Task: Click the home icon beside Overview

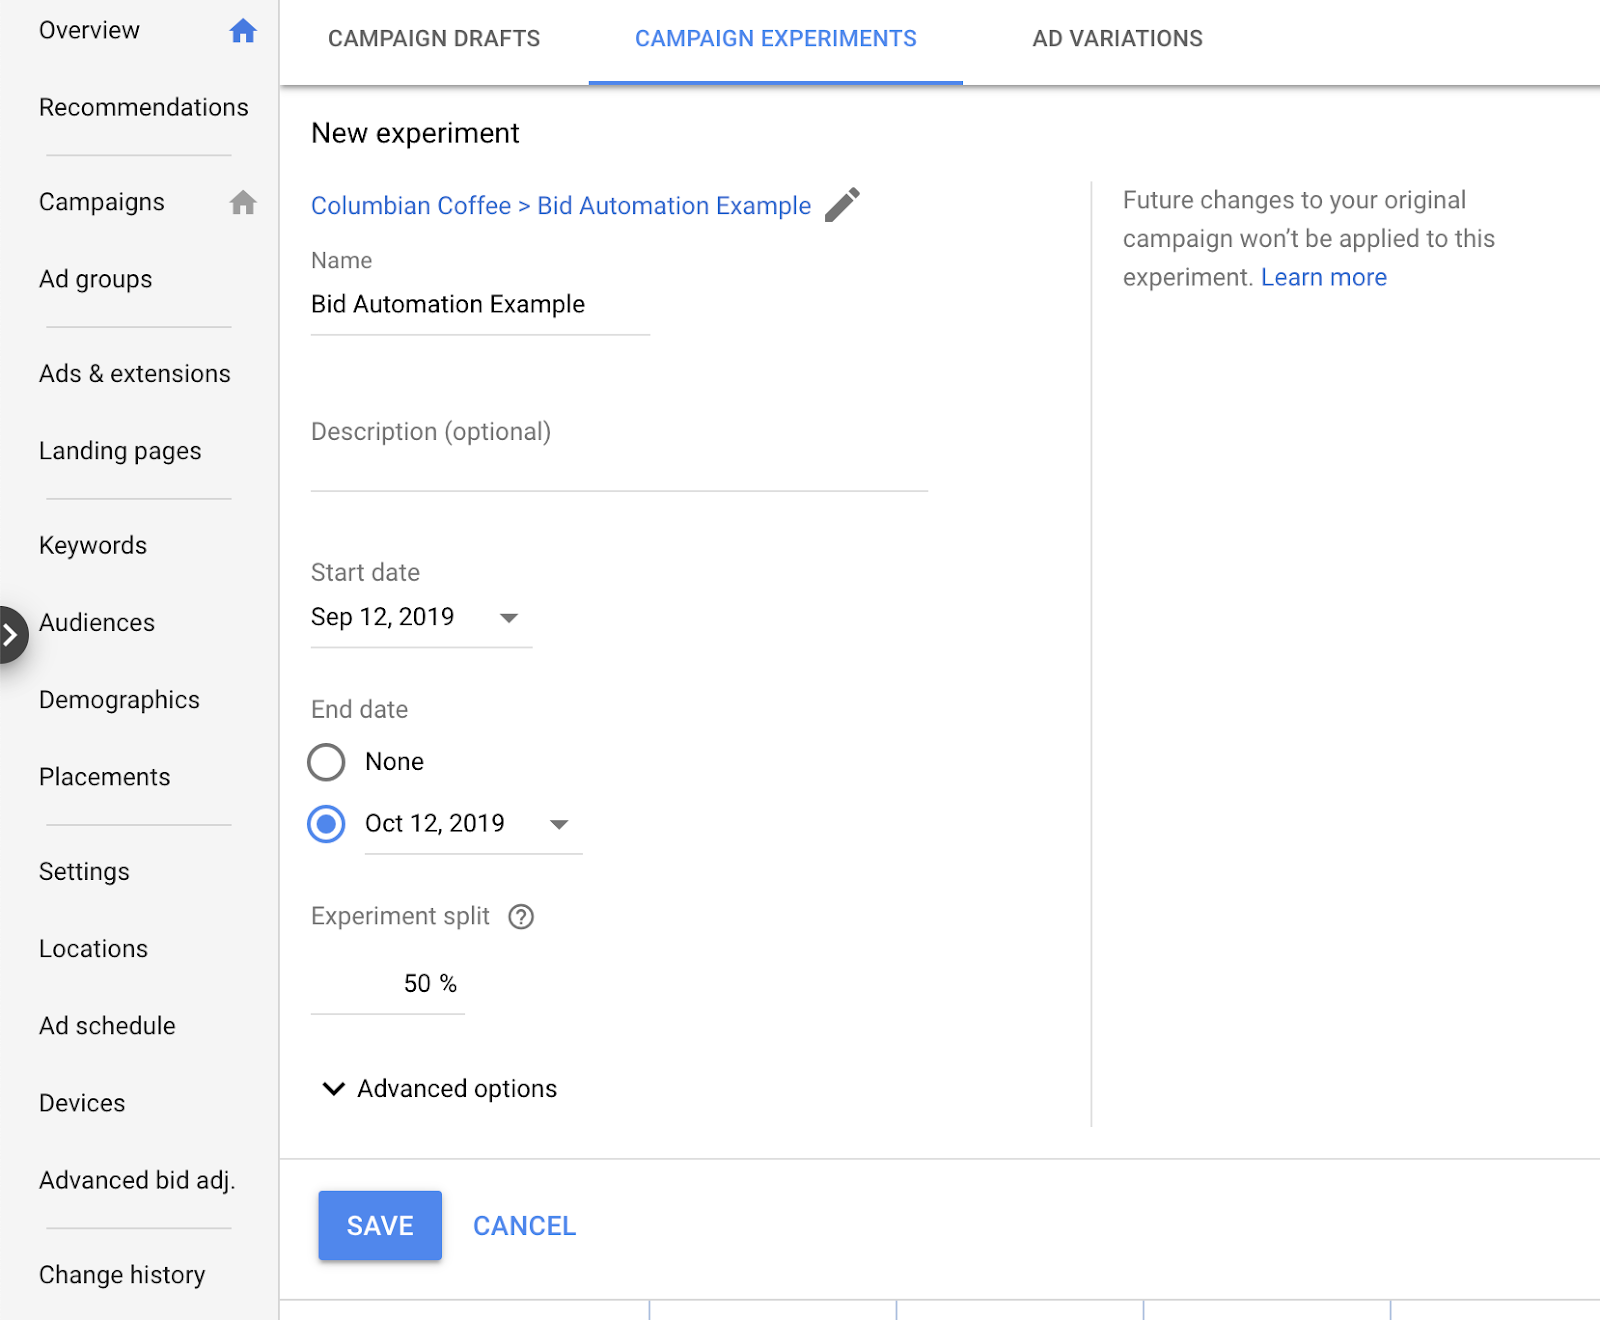Action: (243, 31)
